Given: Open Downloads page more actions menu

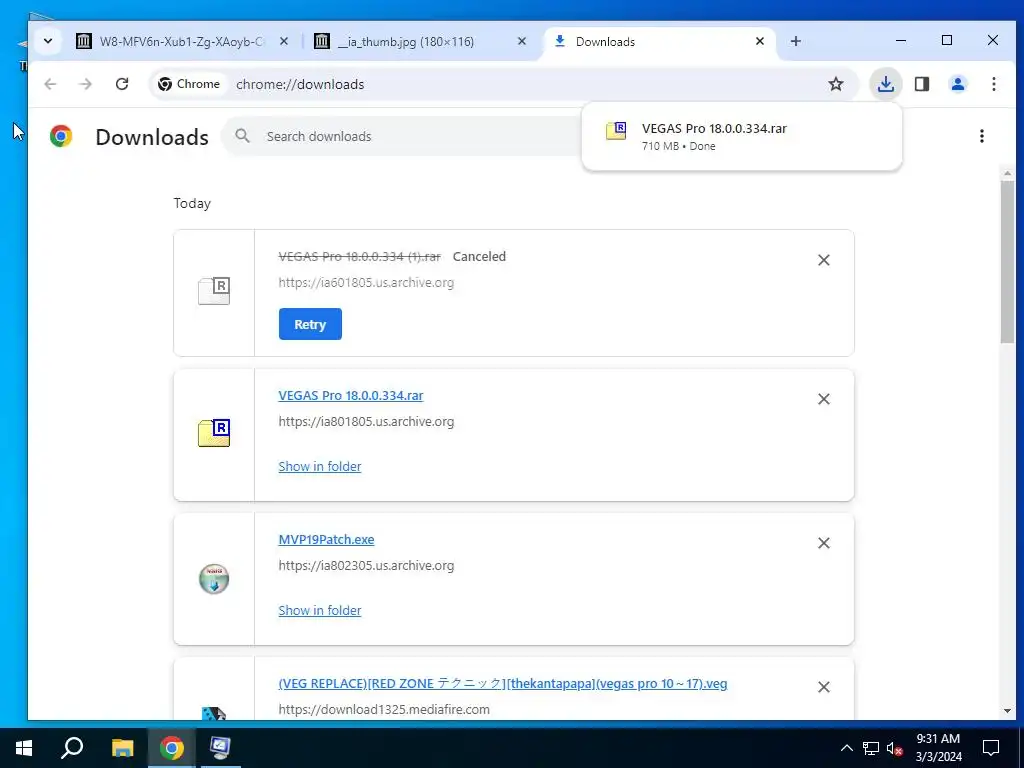Looking at the screenshot, I should point(982,136).
